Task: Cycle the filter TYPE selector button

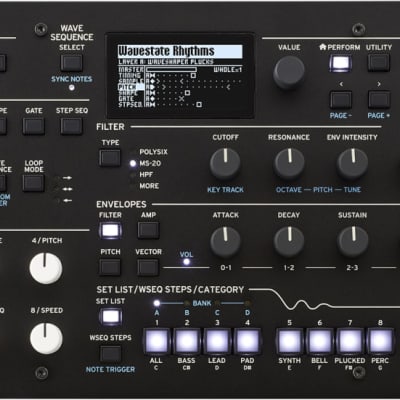Action: click(x=110, y=158)
